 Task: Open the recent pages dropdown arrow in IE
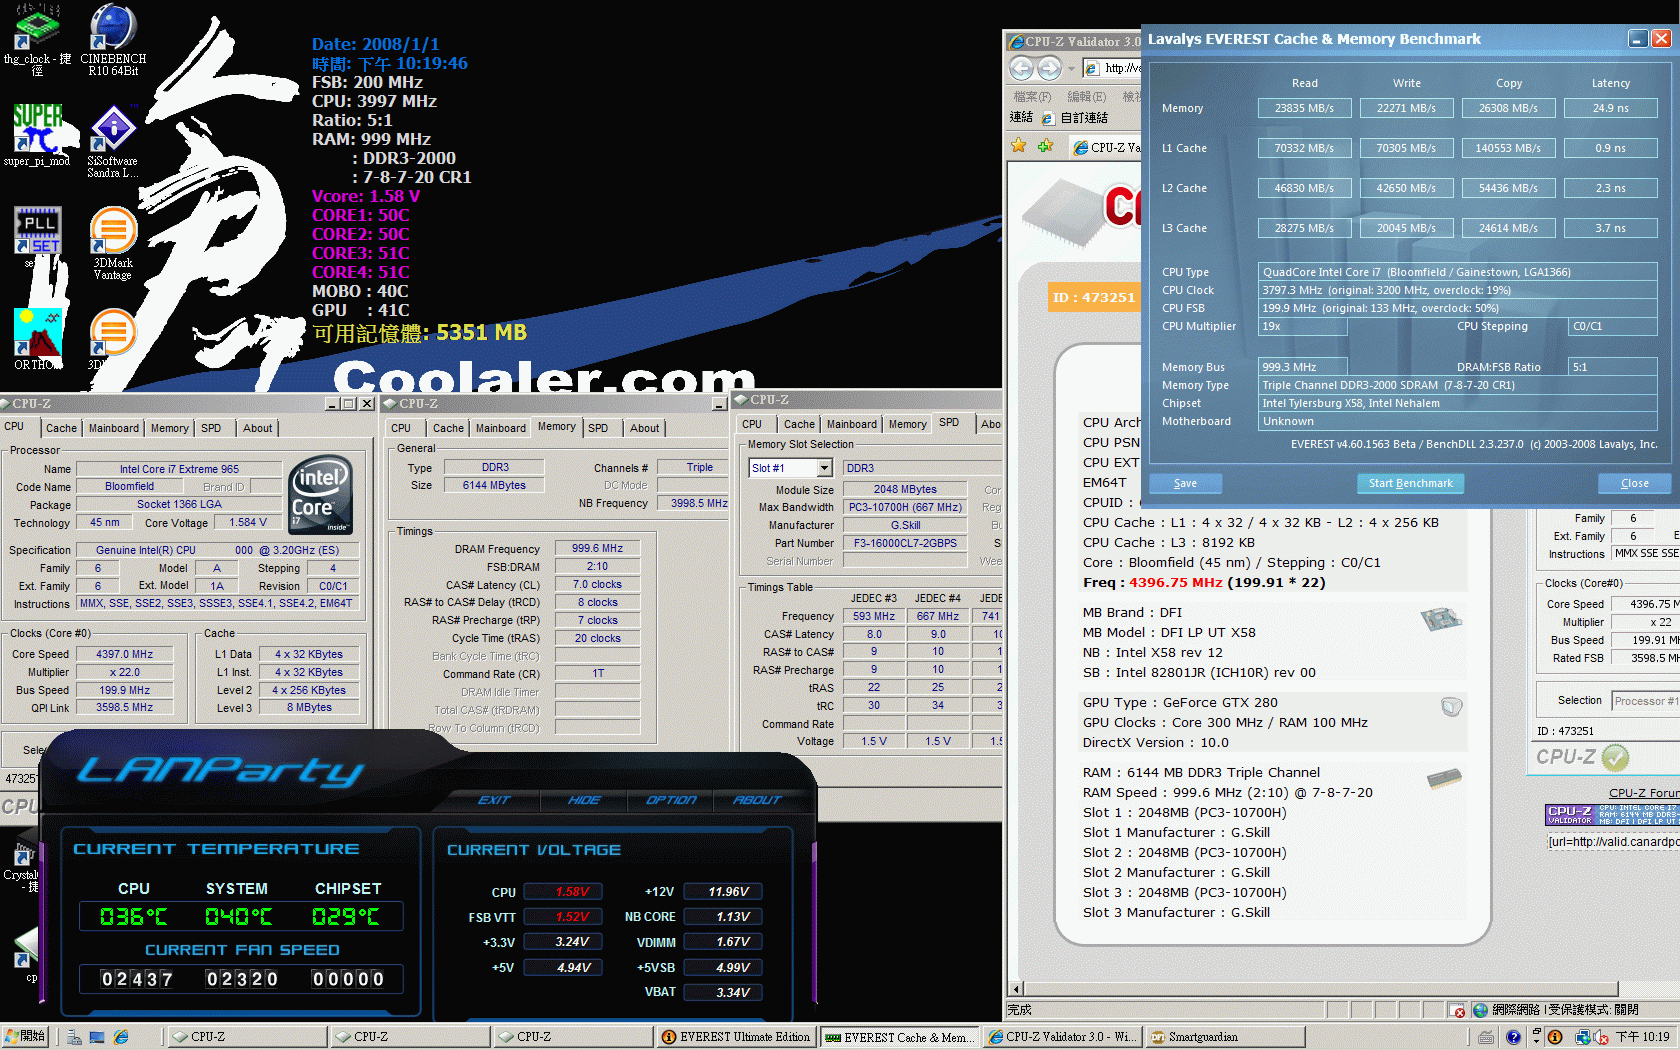[1071, 68]
